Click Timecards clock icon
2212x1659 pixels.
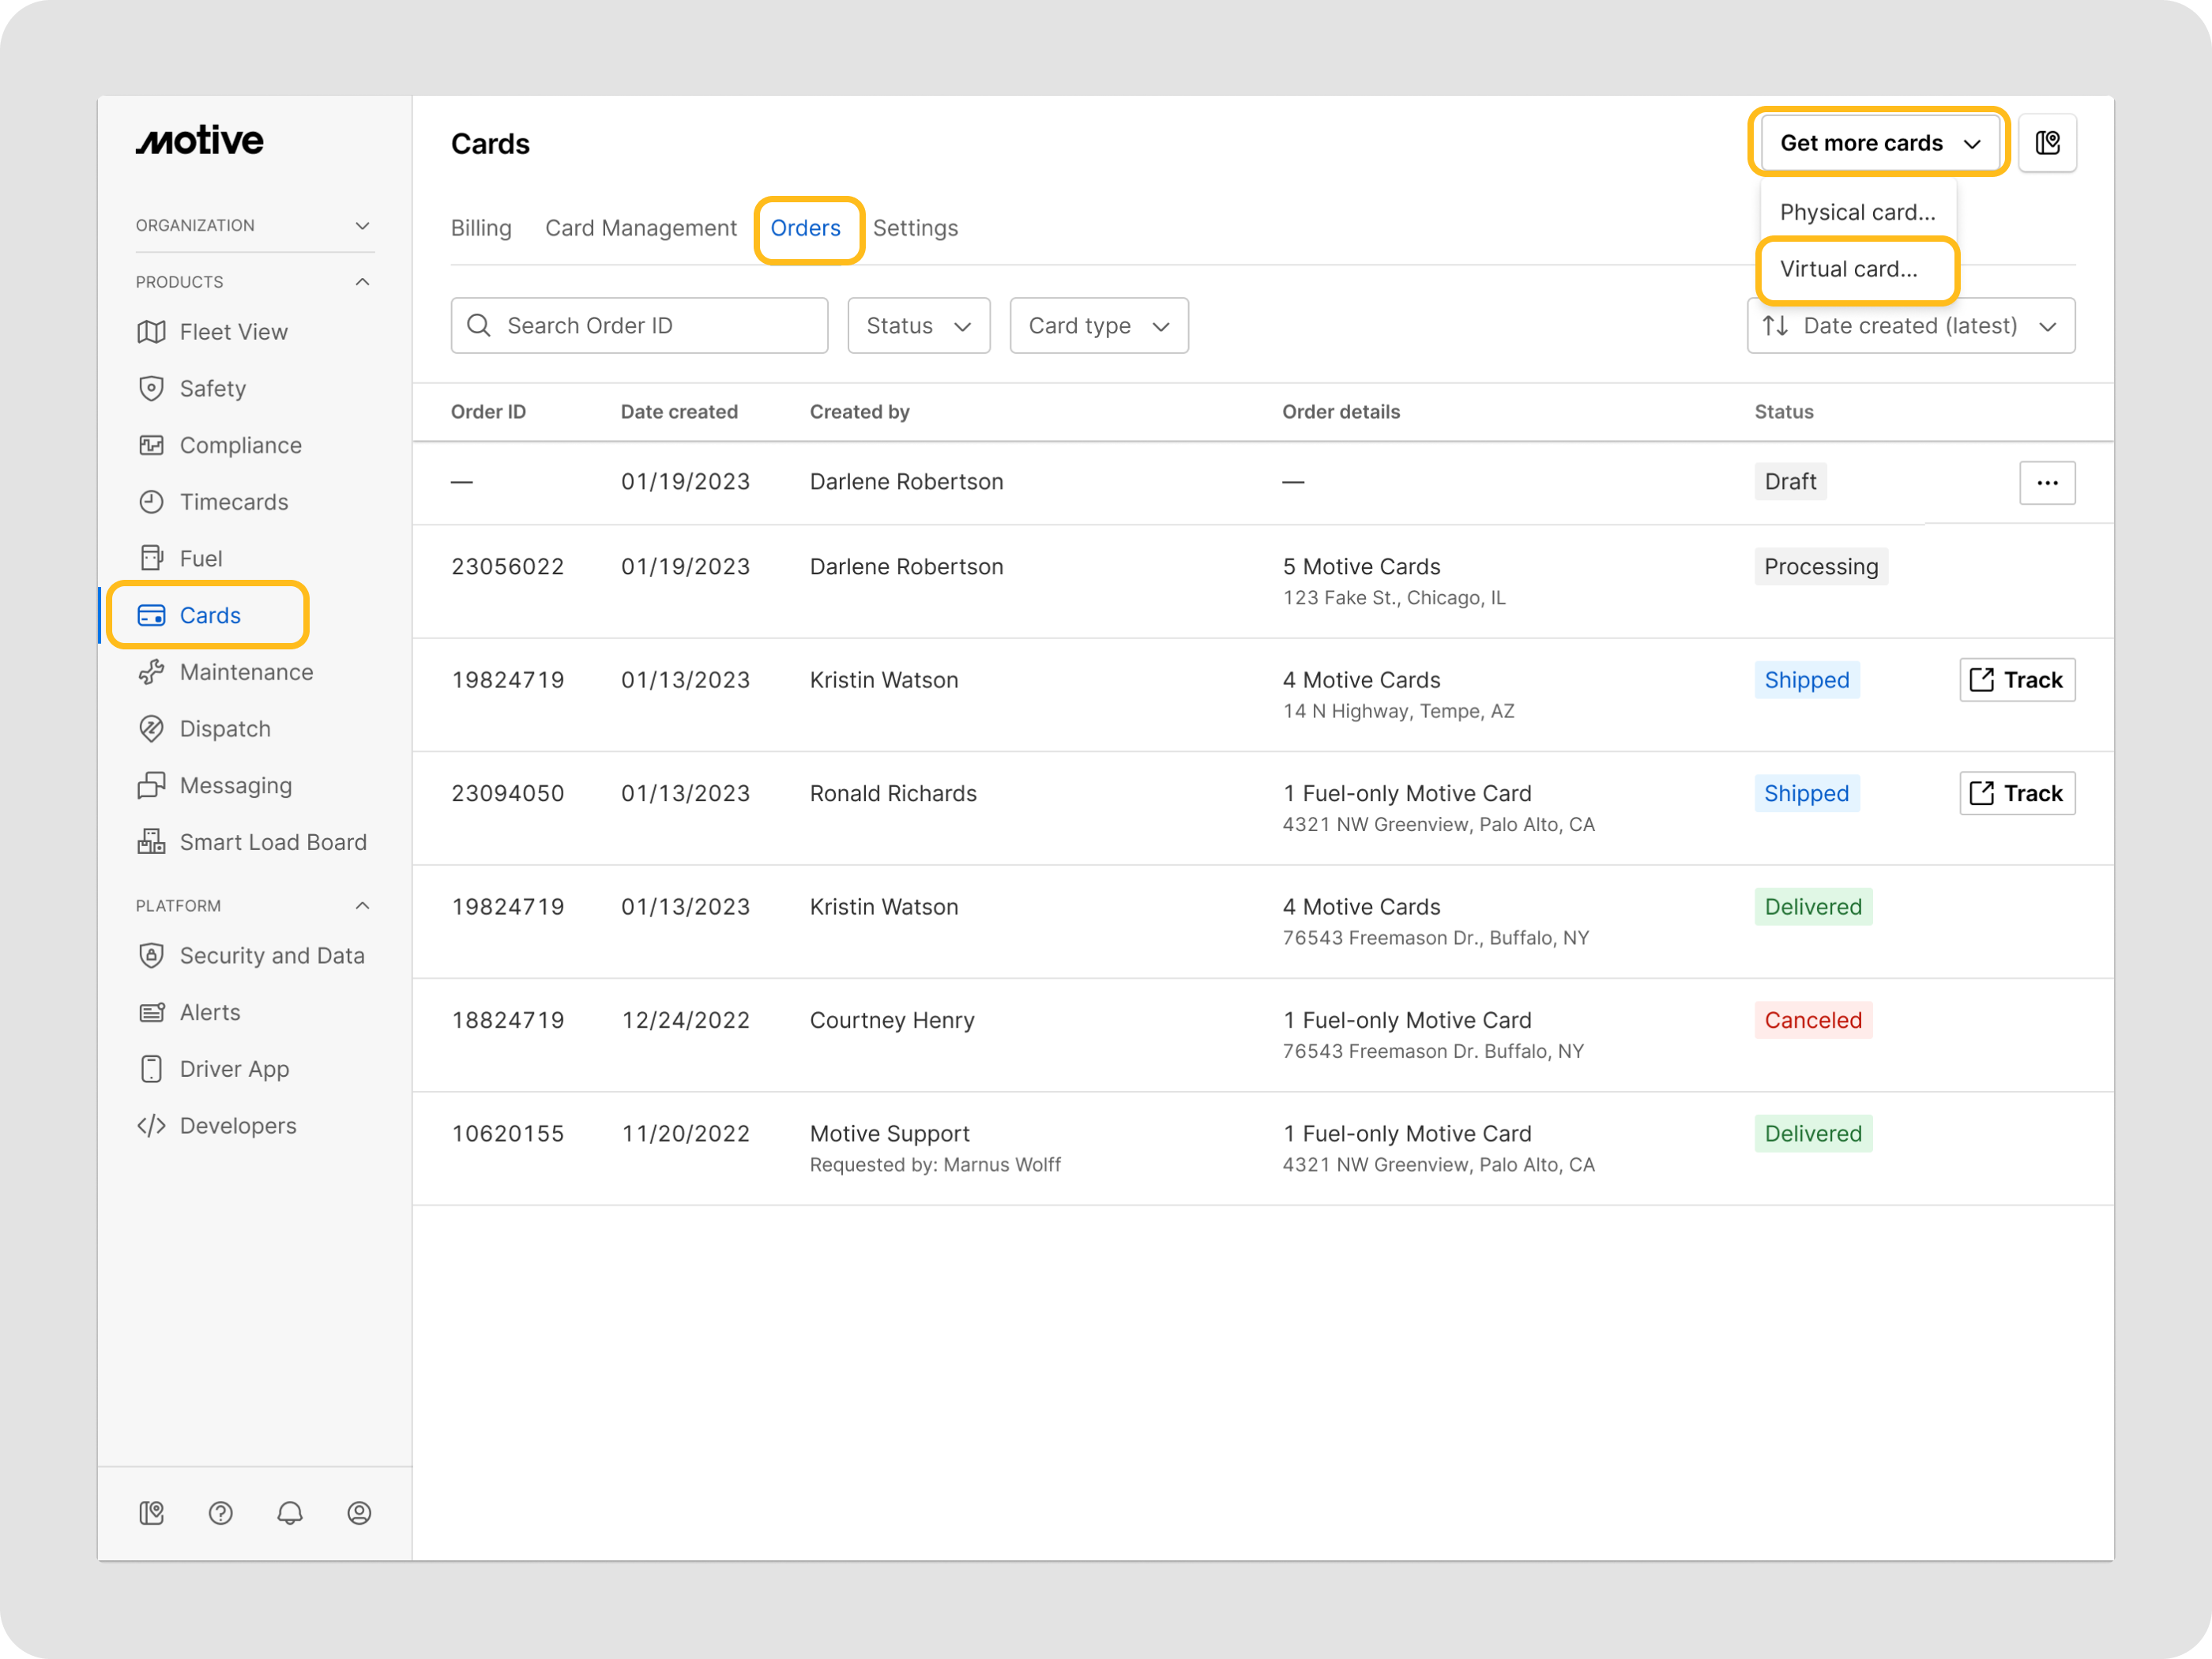coord(151,502)
